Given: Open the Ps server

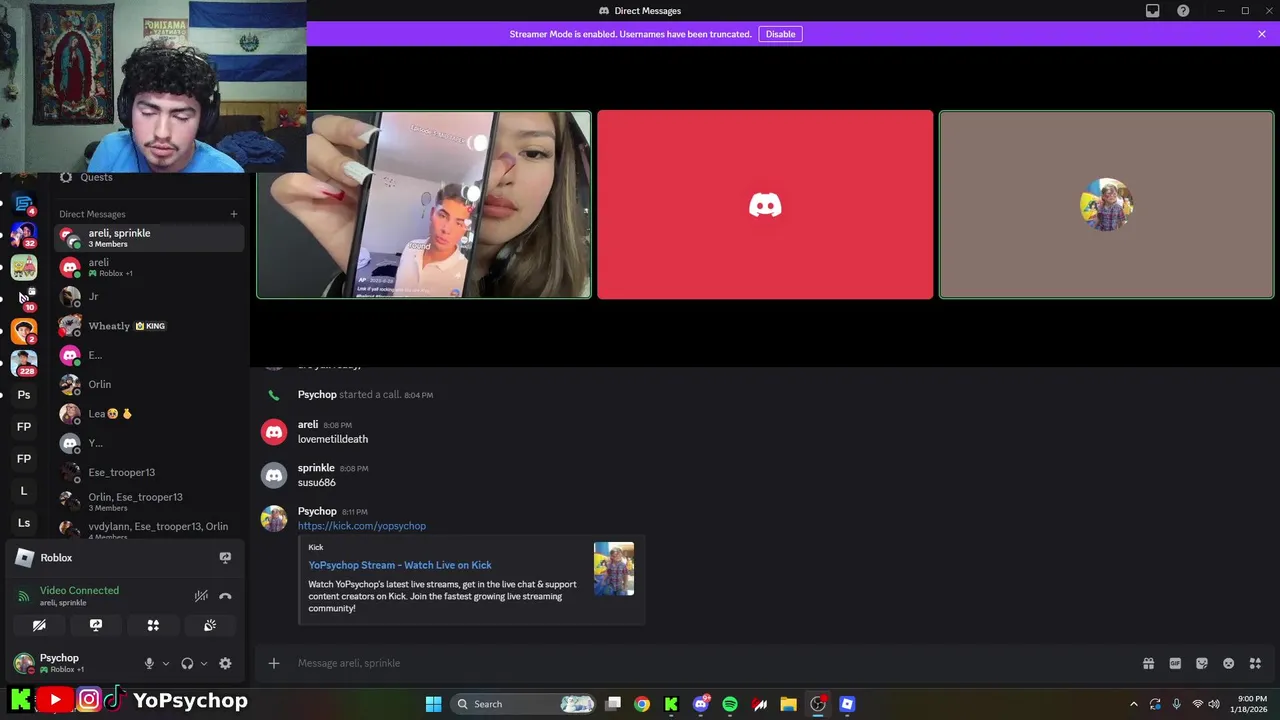Looking at the screenshot, I should 24,395.
